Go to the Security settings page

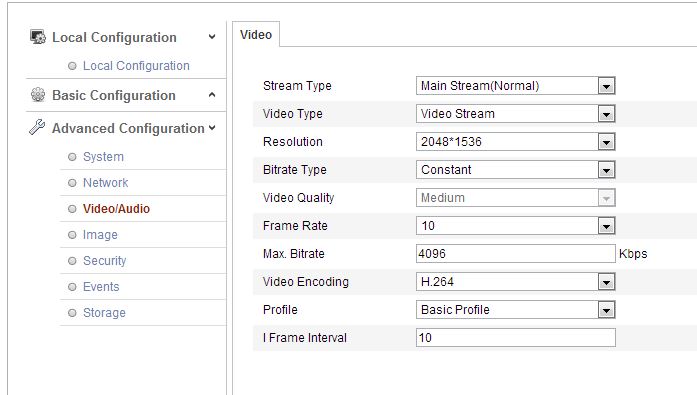(104, 260)
